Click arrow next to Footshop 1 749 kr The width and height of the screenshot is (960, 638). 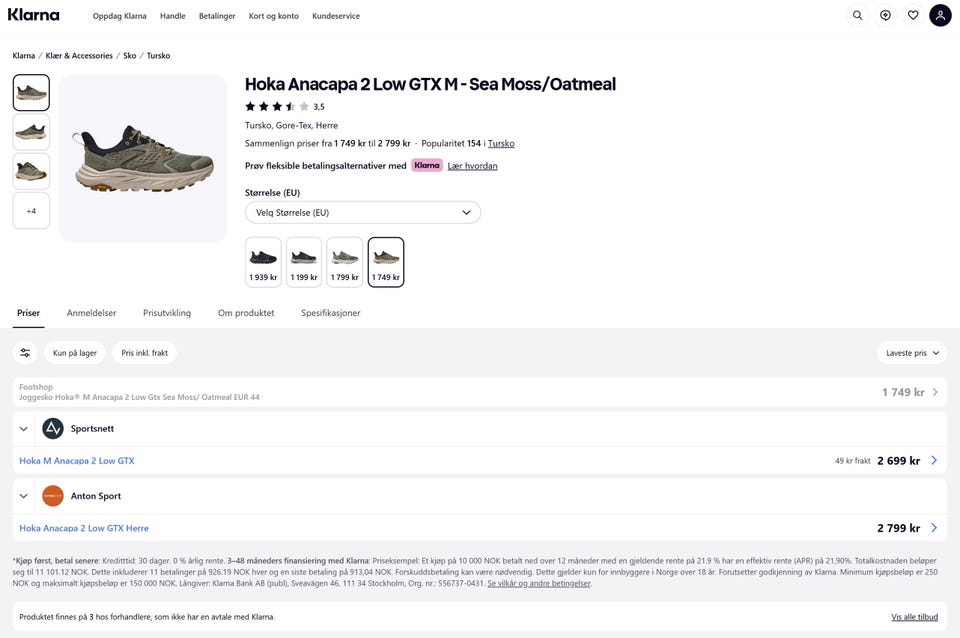(x=935, y=392)
